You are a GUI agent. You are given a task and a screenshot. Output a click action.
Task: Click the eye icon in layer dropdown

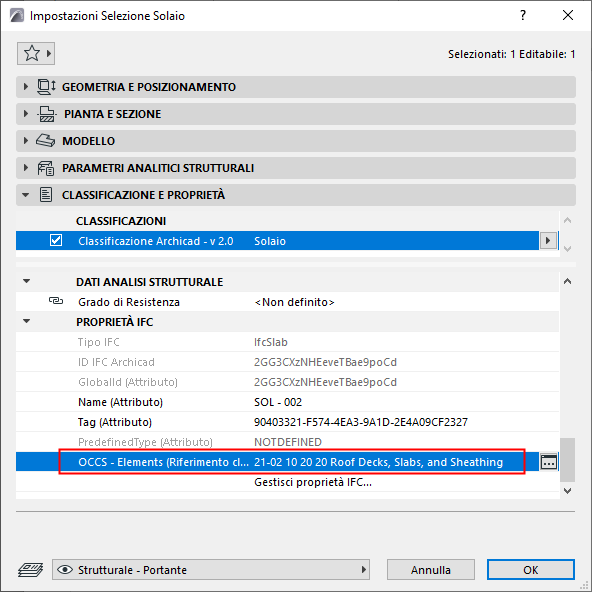65,569
